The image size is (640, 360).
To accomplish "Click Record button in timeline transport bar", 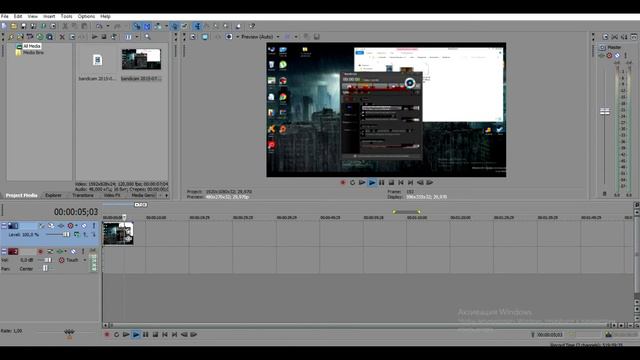I will 107,334.
